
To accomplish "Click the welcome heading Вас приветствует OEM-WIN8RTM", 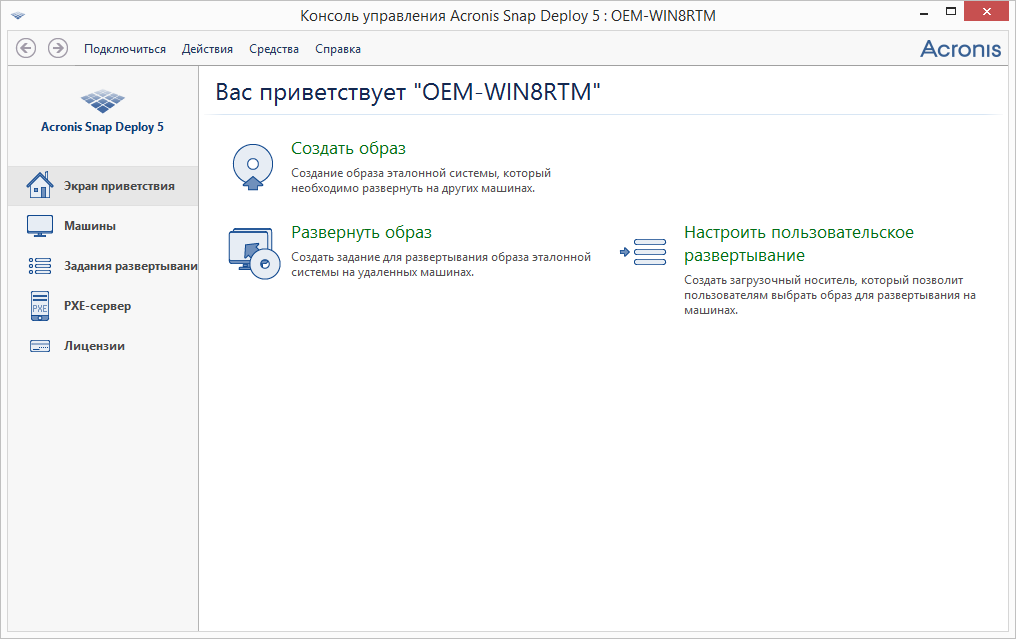I will [x=408, y=92].
